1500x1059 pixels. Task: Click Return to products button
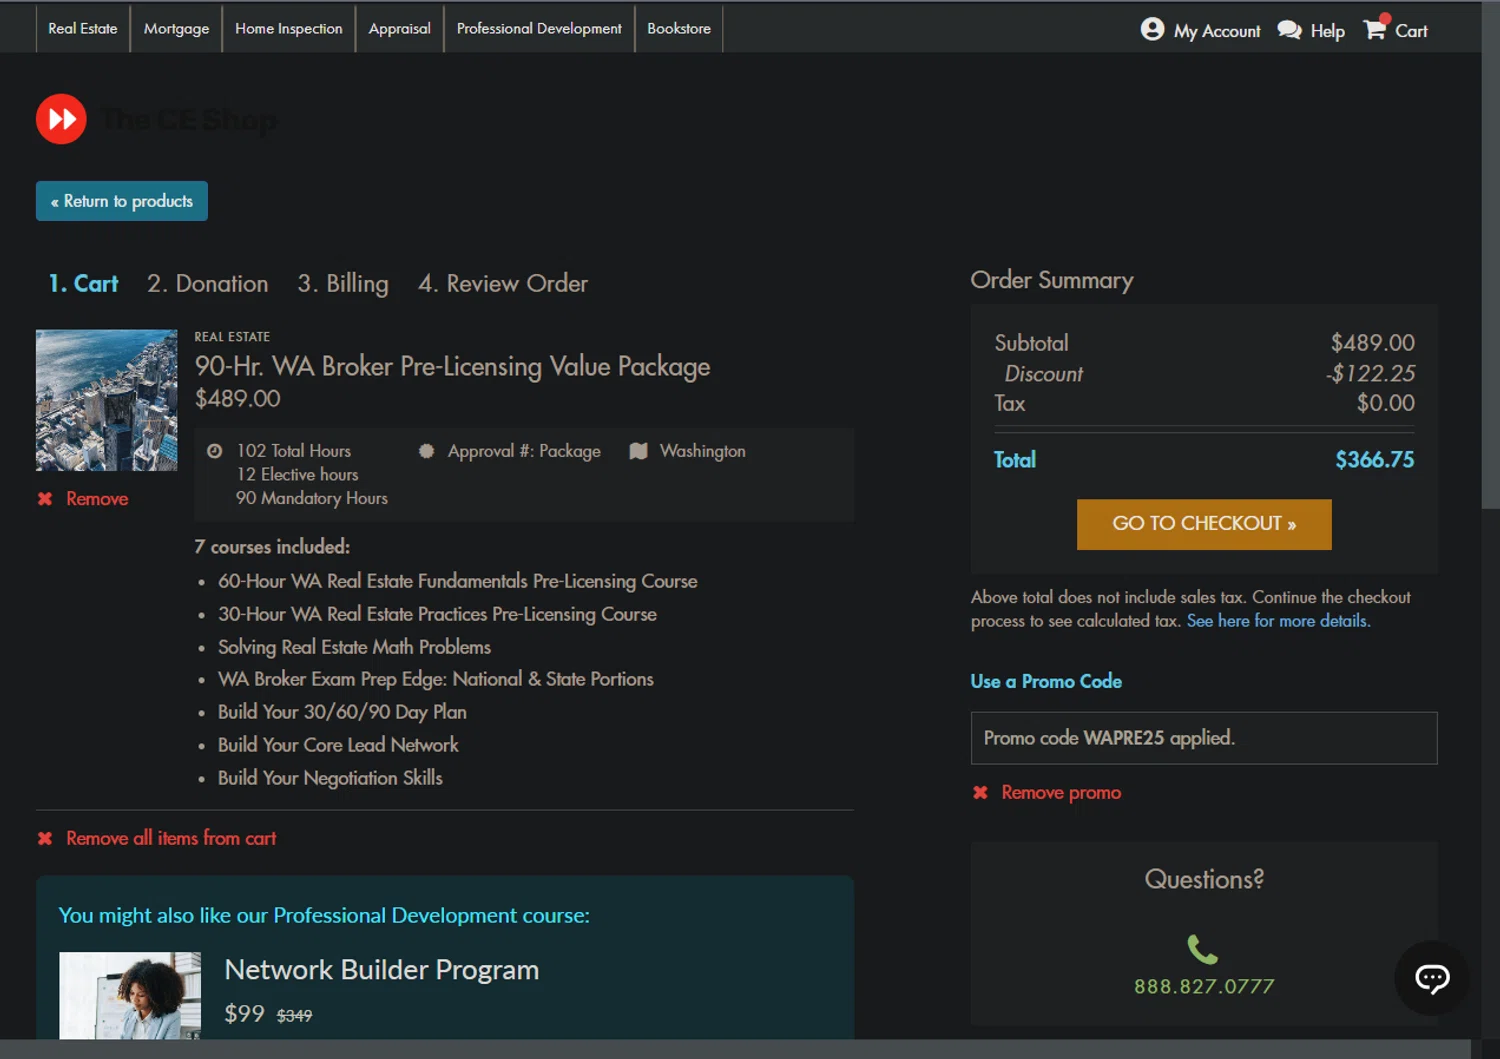pos(122,201)
